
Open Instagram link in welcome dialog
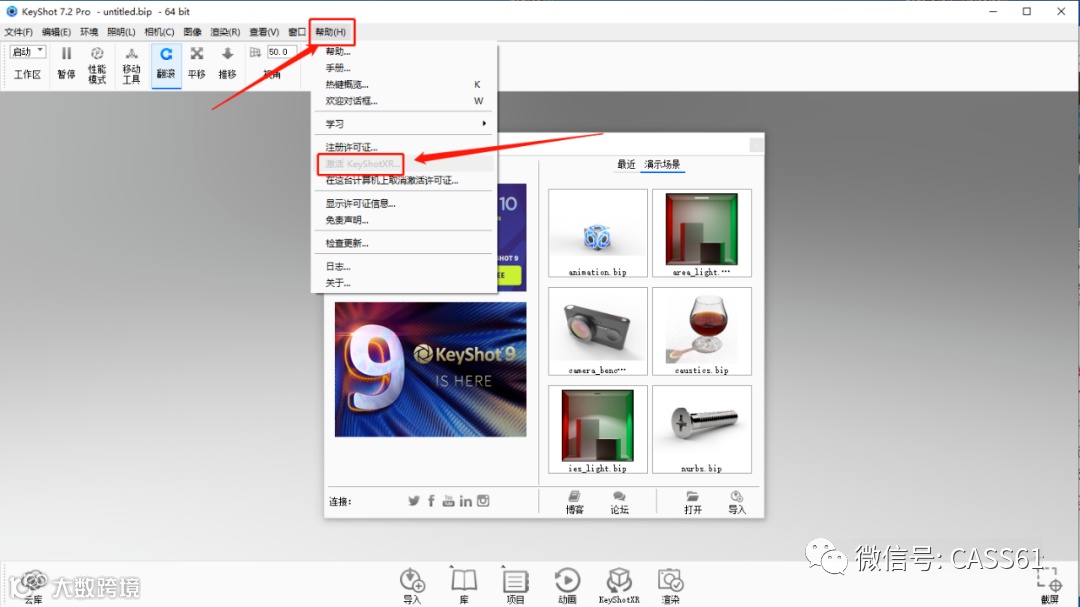pyautogui.click(x=483, y=501)
